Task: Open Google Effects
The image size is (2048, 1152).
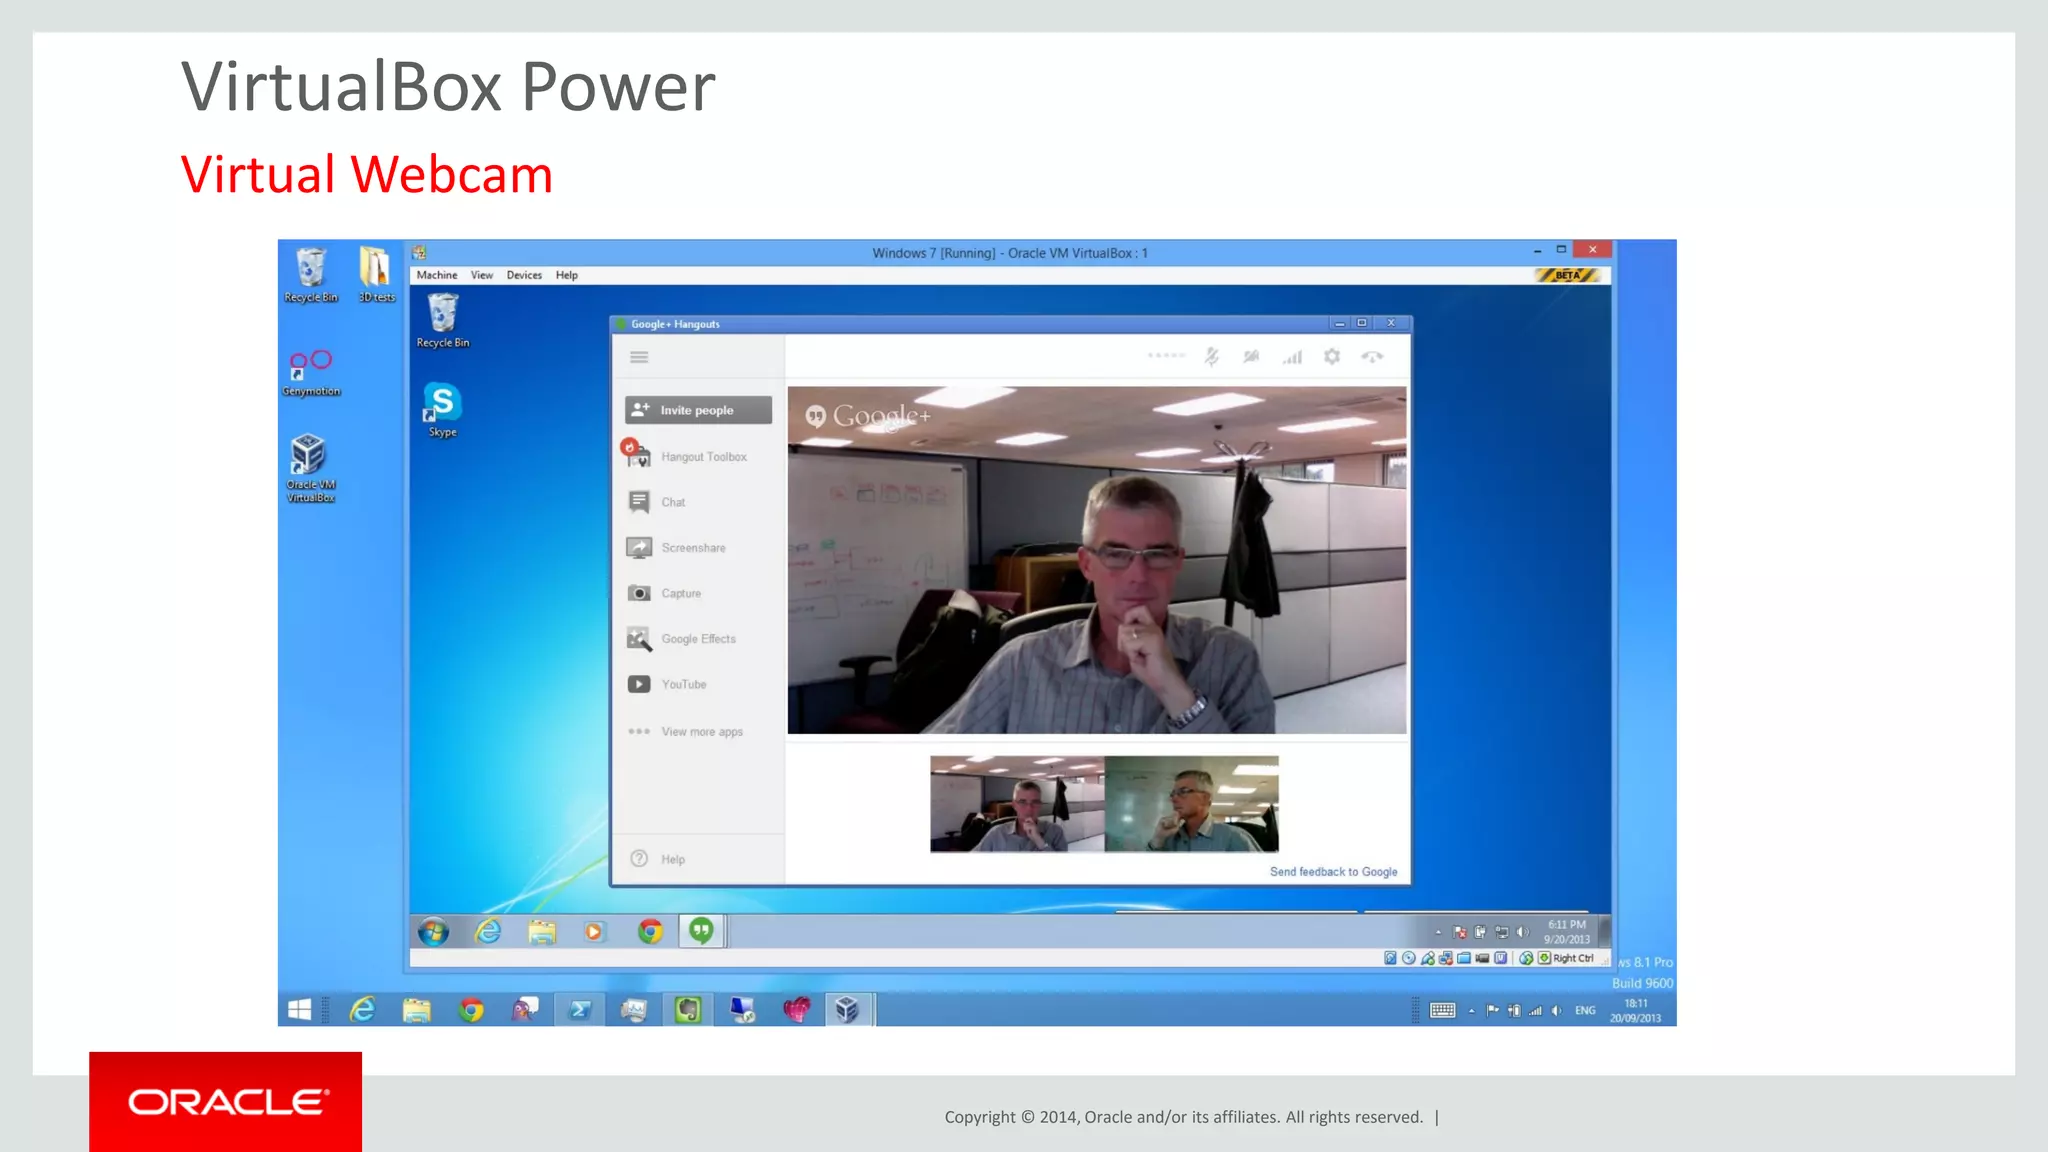Action: pos(697,639)
